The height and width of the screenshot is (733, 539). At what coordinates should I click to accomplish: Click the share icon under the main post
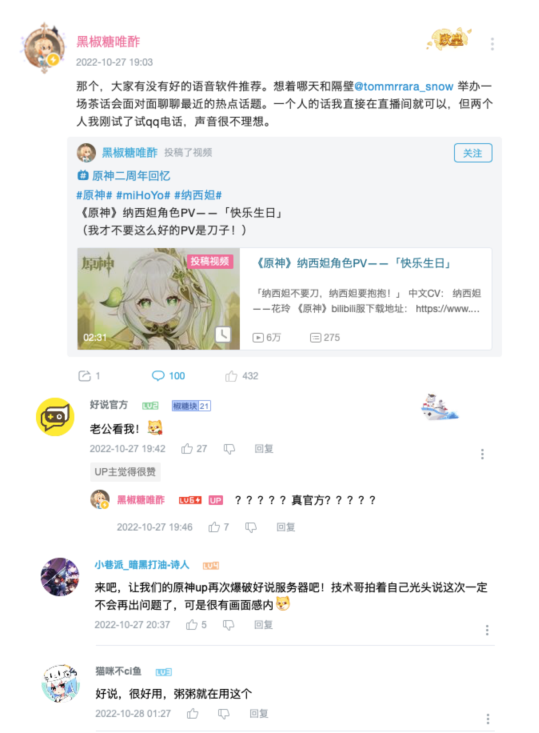[84, 376]
